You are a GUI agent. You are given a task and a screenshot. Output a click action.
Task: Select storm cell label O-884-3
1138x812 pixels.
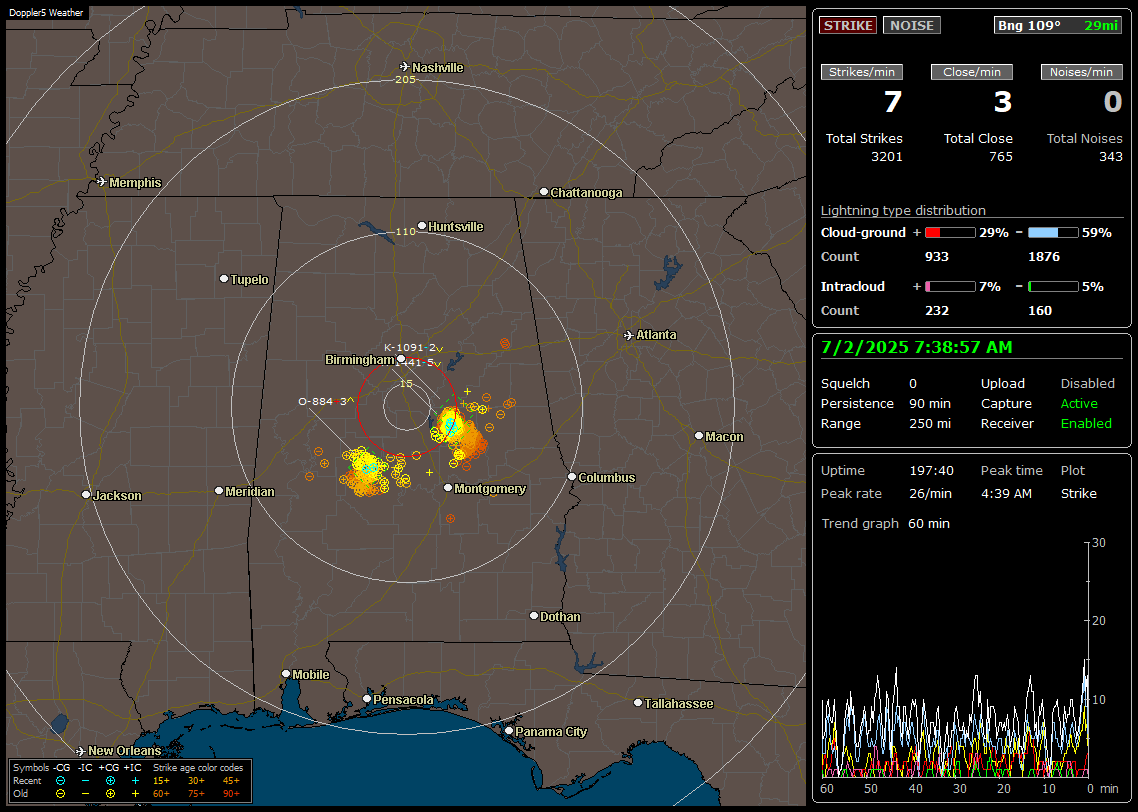coord(323,401)
